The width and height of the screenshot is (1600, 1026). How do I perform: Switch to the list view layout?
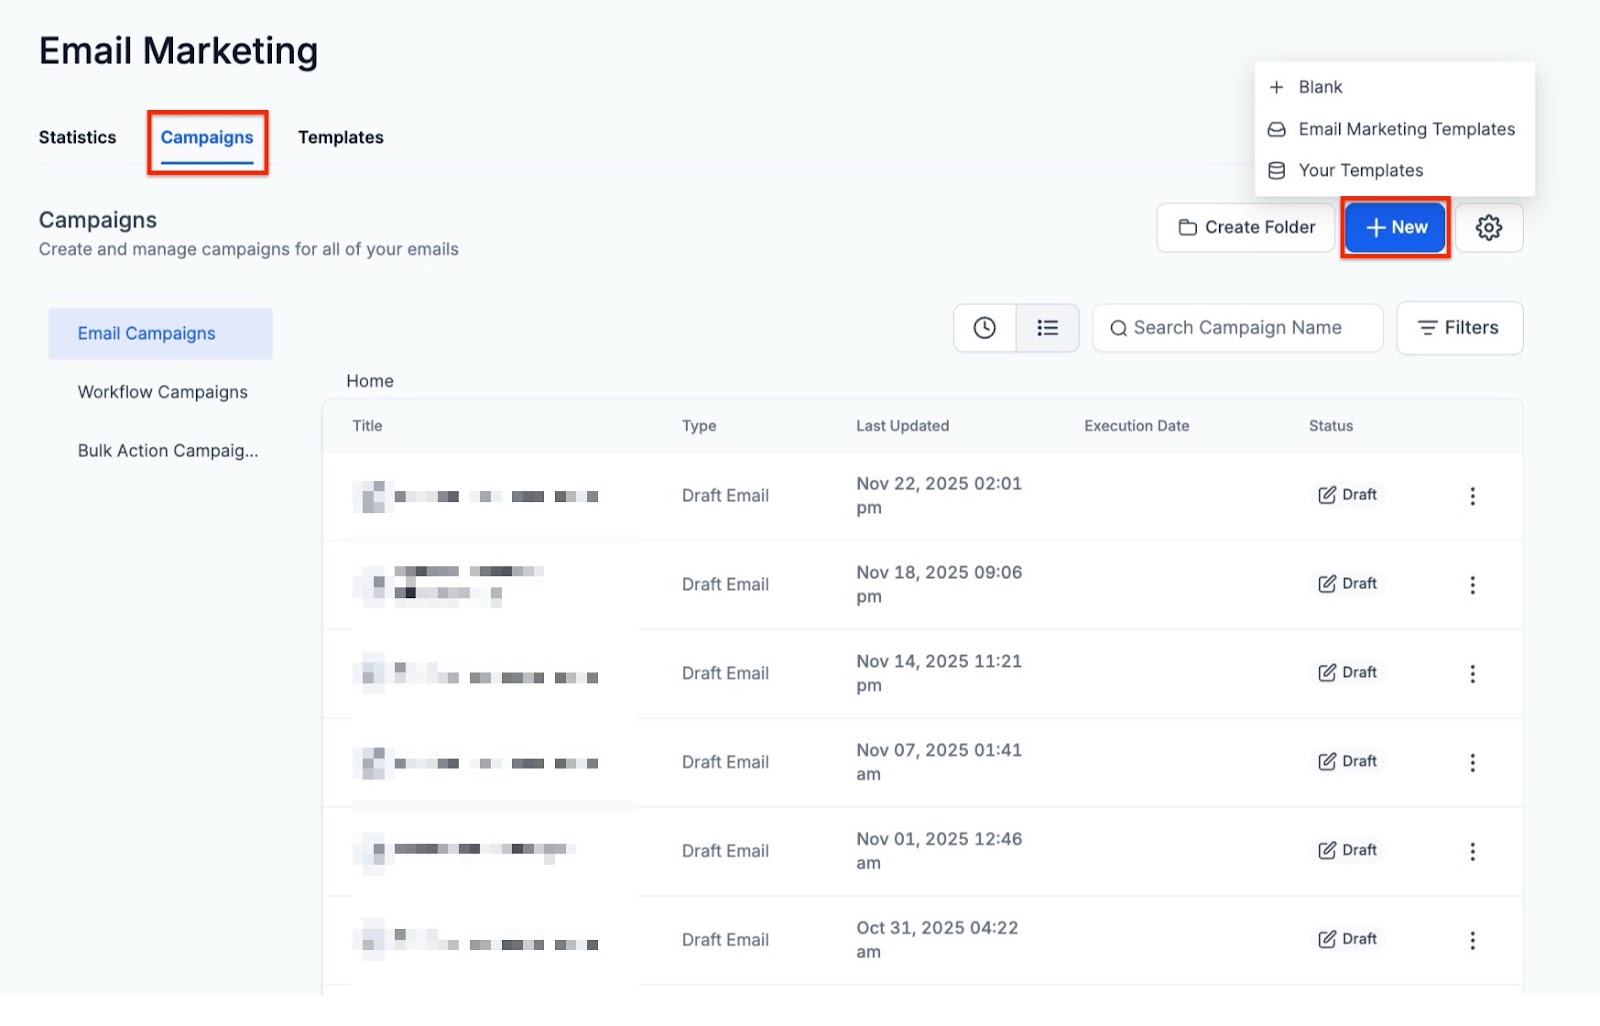pyautogui.click(x=1047, y=328)
